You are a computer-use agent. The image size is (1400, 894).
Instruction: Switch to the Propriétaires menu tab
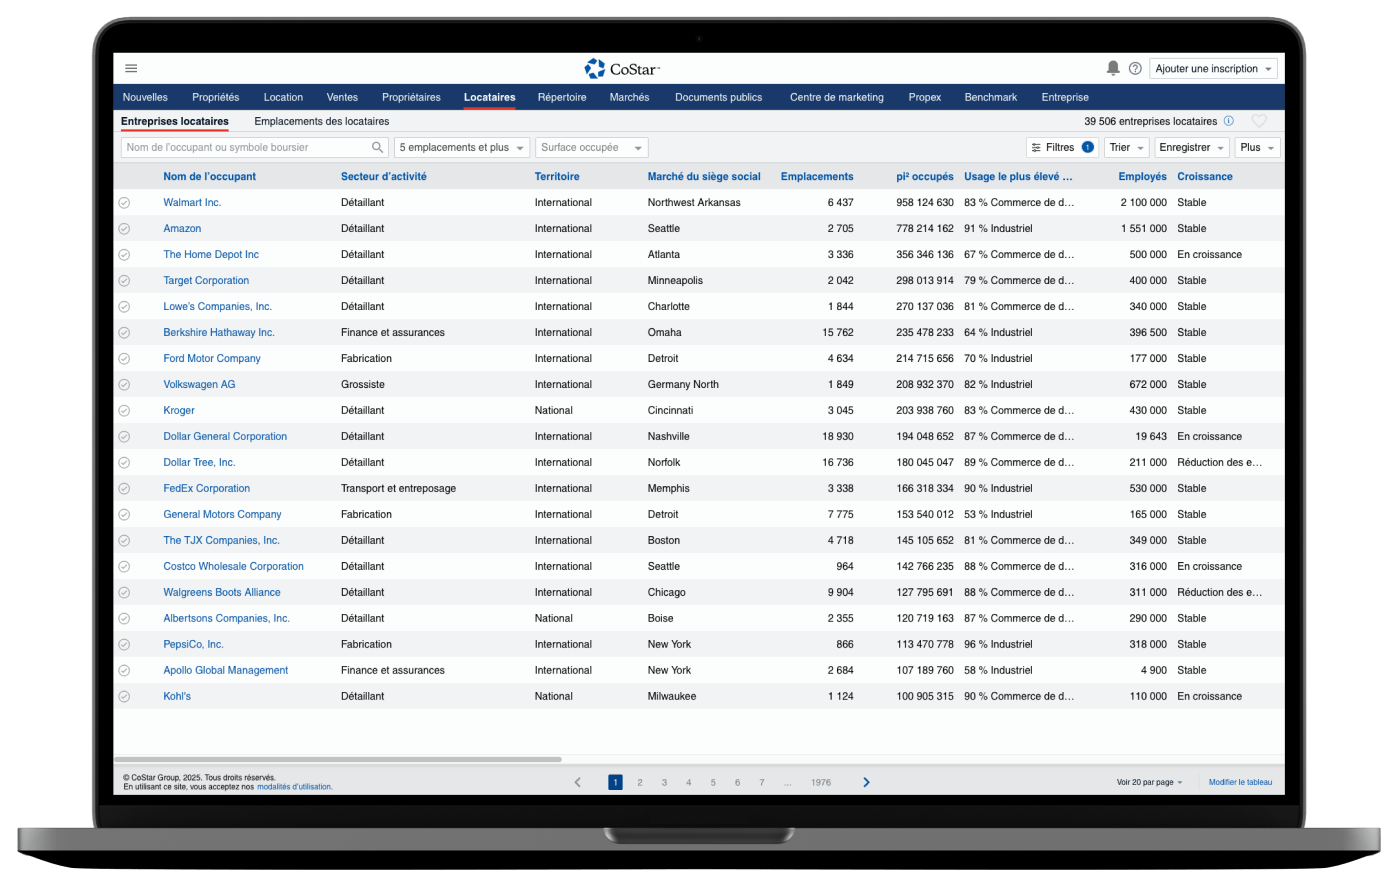(411, 98)
